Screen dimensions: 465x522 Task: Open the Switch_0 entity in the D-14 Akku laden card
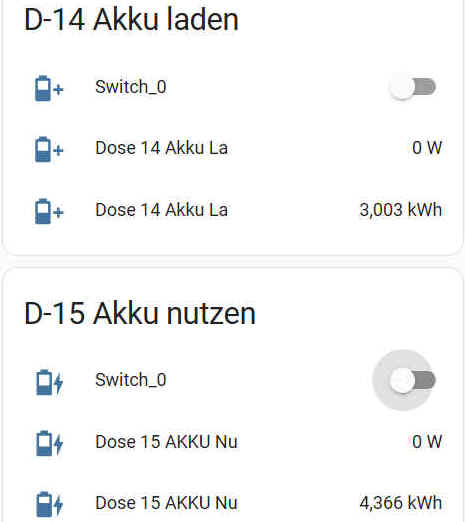[x=131, y=87]
